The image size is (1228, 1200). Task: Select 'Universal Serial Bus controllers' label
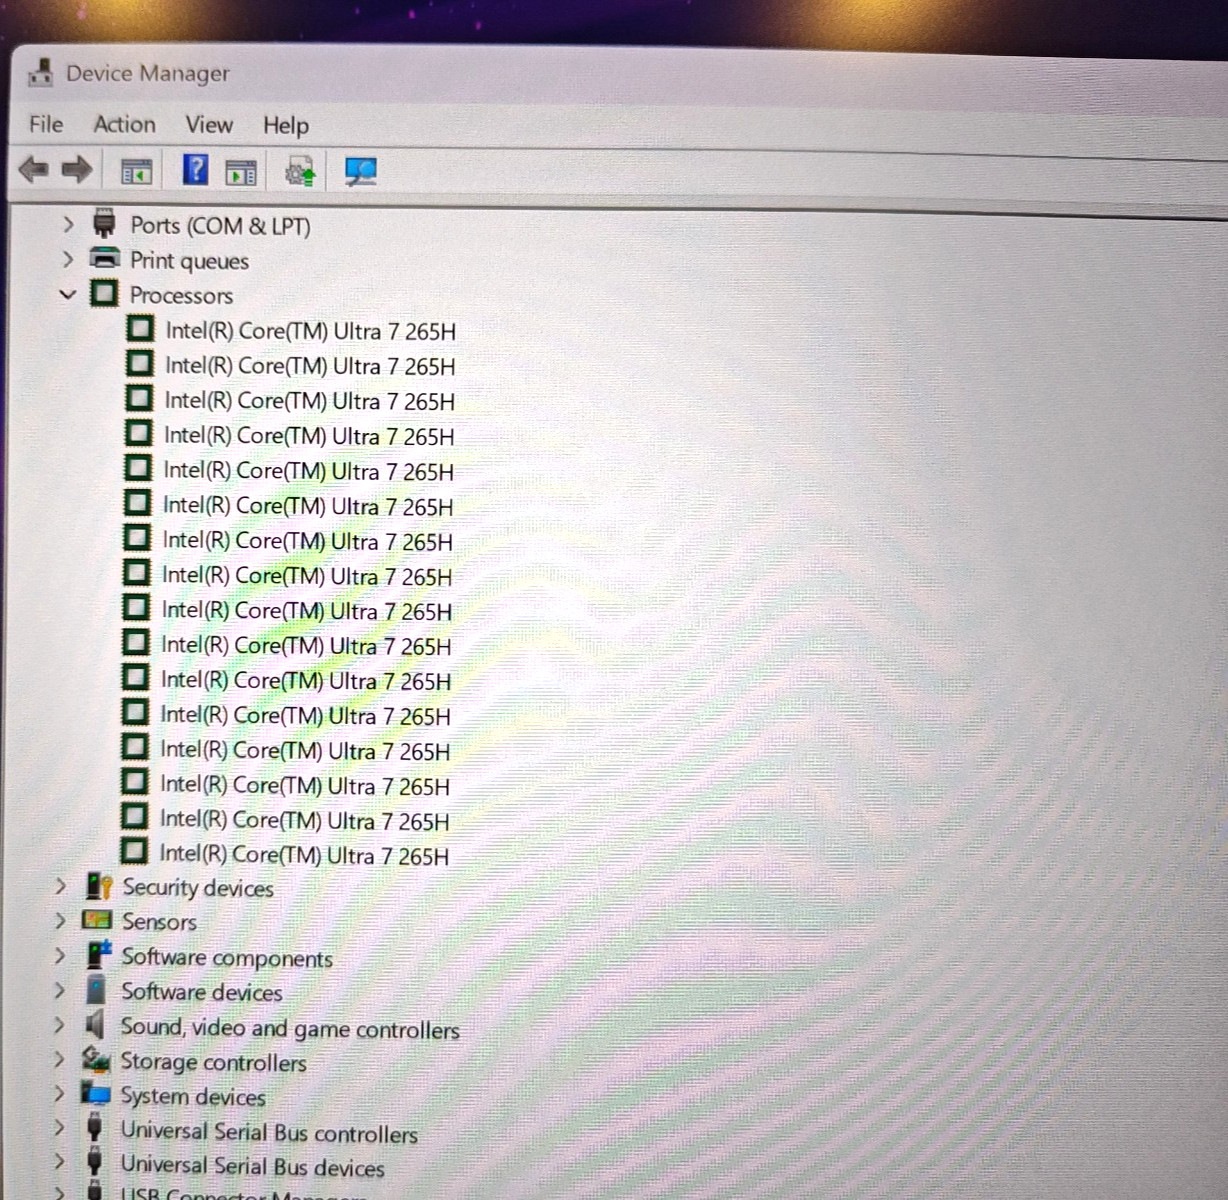pos(269,1132)
